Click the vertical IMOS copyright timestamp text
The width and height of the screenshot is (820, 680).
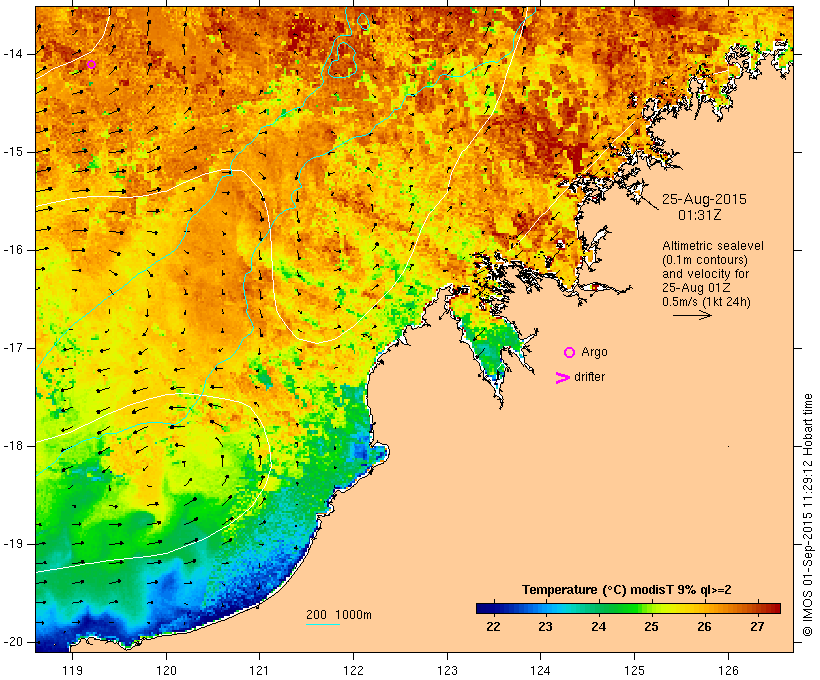pyautogui.click(x=807, y=515)
